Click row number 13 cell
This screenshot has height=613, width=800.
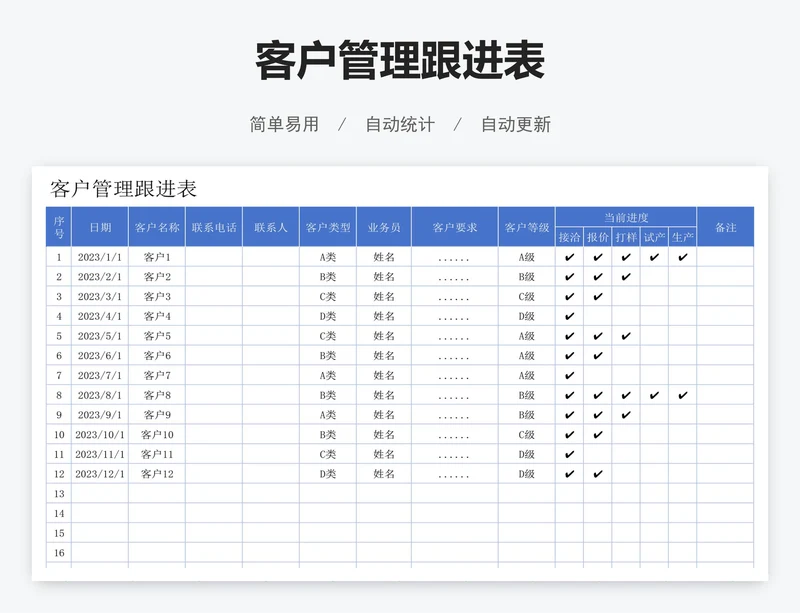[x=59, y=494]
